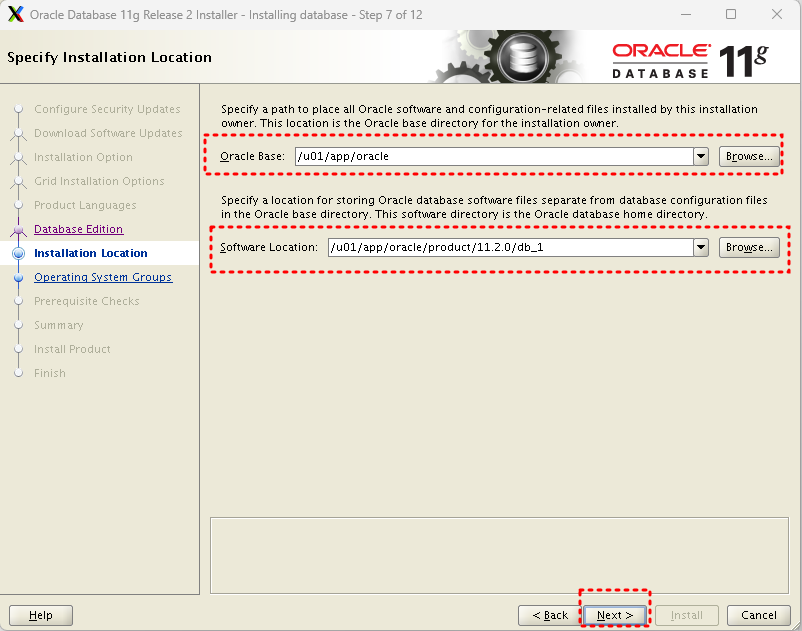Screen dimensions: 802x631
Task: Minimize the installer window
Action: coord(686,14)
